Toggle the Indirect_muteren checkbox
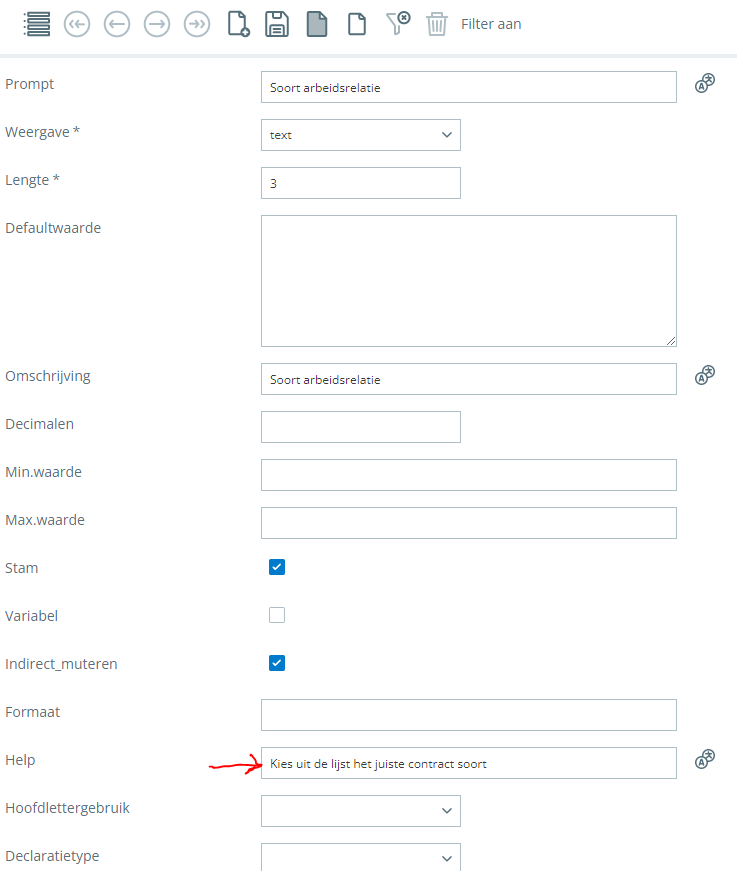The height and width of the screenshot is (871, 737). pyautogui.click(x=277, y=663)
